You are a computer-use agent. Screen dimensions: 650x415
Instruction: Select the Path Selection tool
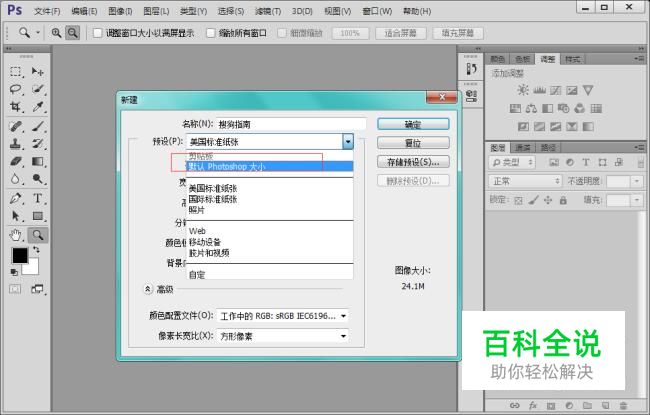[15, 216]
